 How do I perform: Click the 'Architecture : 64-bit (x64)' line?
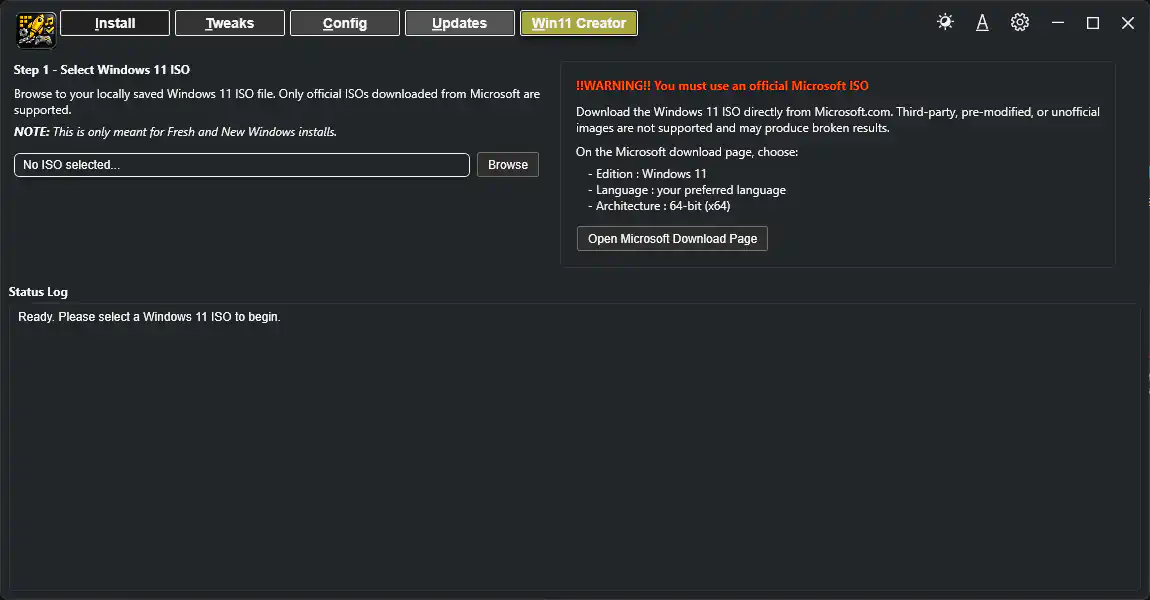659,206
